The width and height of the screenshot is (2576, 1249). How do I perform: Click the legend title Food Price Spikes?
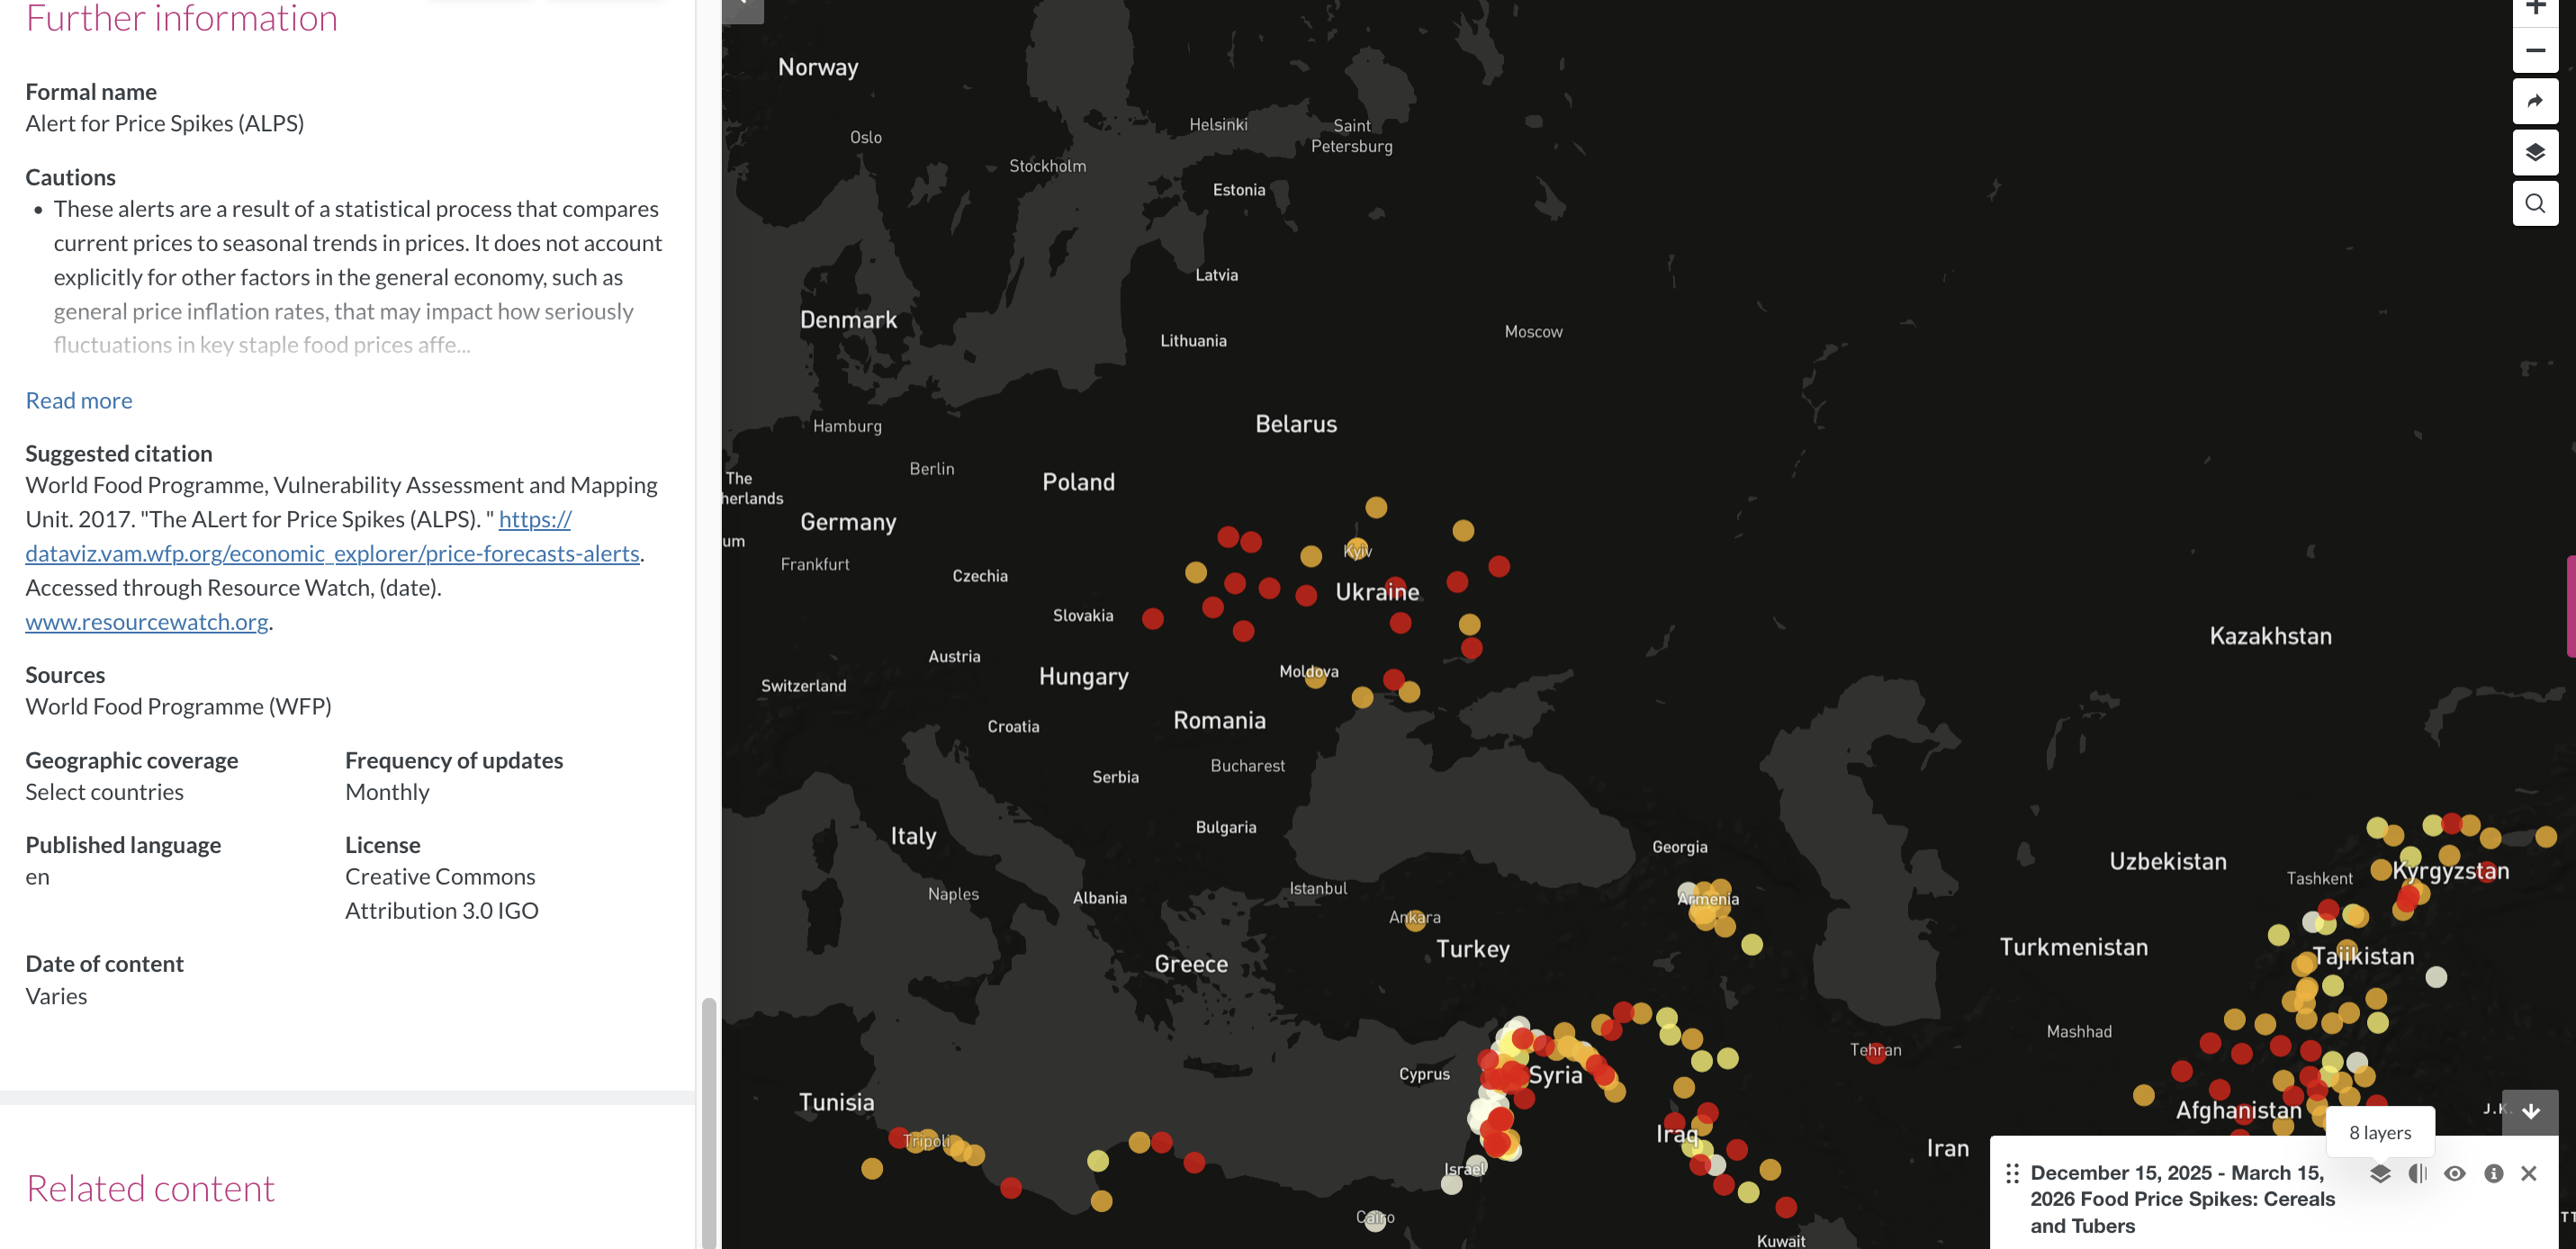pyautogui.click(x=2182, y=1198)
